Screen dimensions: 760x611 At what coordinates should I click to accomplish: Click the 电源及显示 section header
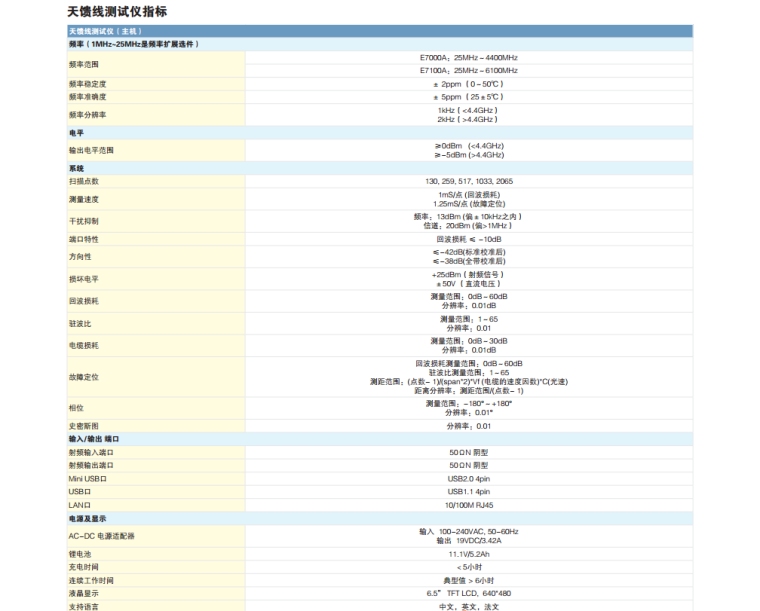pyautogui.click(x=87, y=519)
